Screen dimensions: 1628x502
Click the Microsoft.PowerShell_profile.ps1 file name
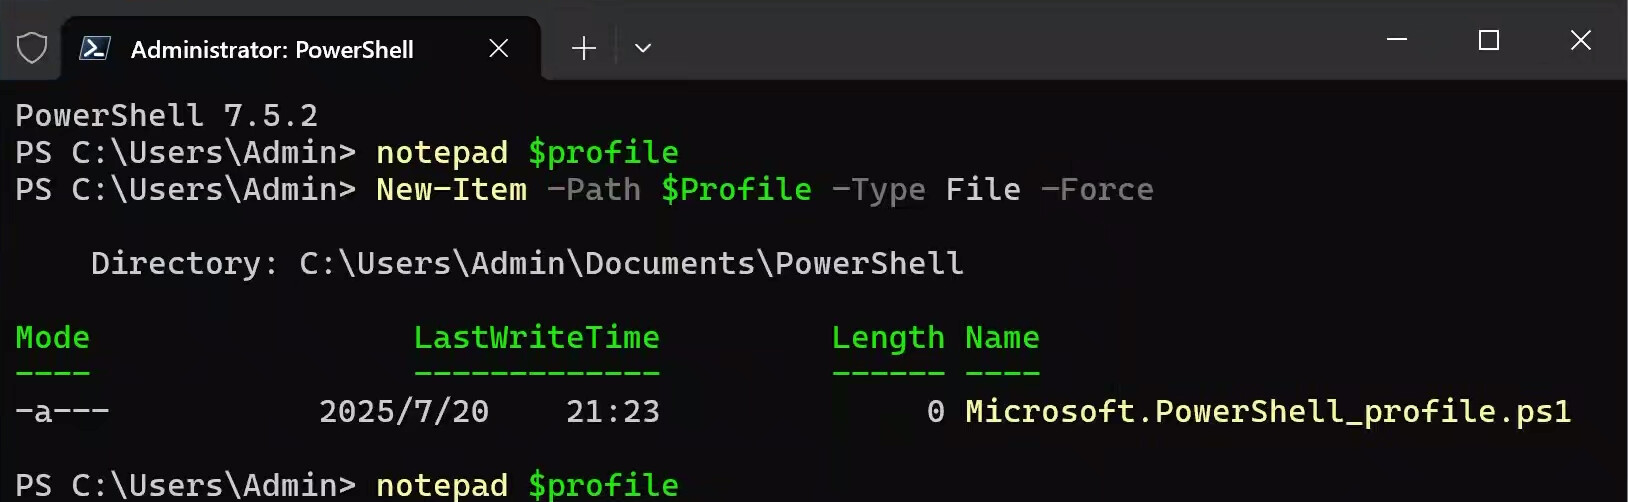(x=1268, y=412)
